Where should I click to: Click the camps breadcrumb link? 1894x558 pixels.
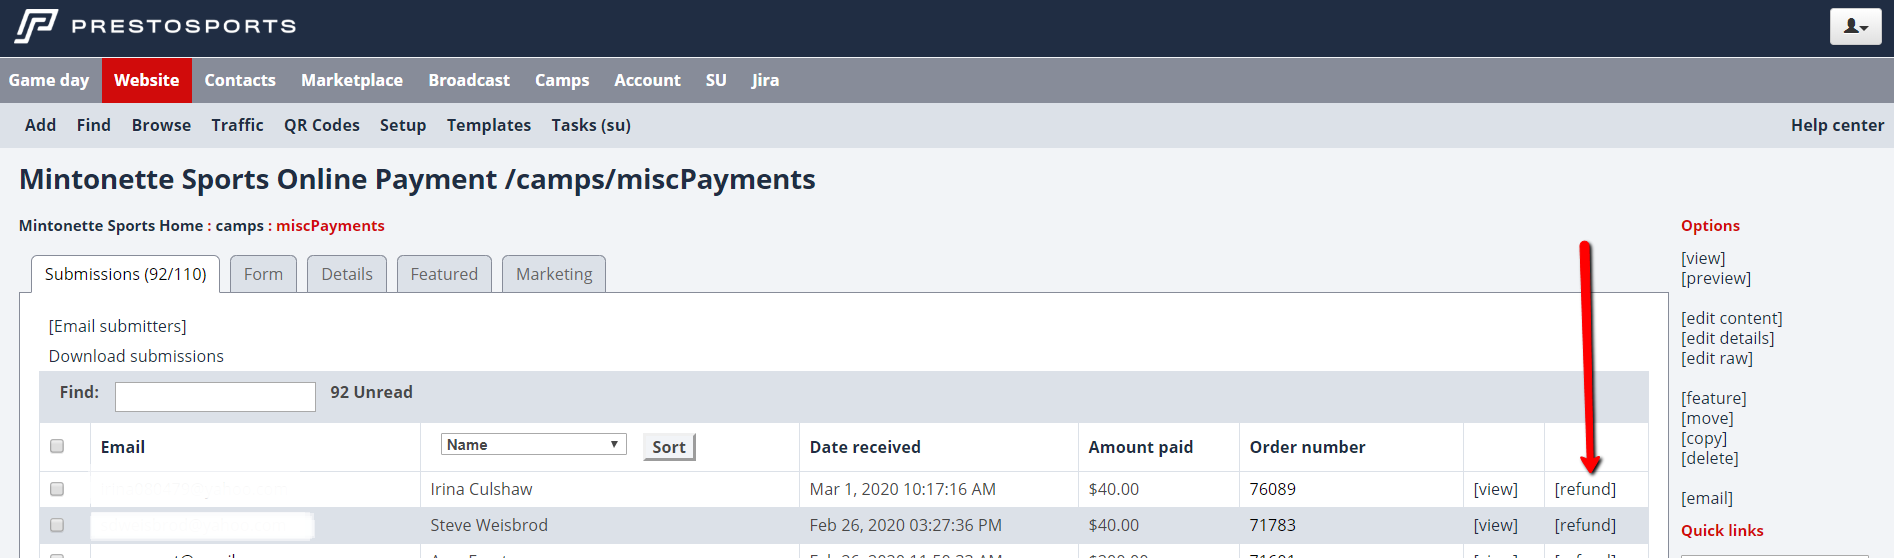(240, 226)
